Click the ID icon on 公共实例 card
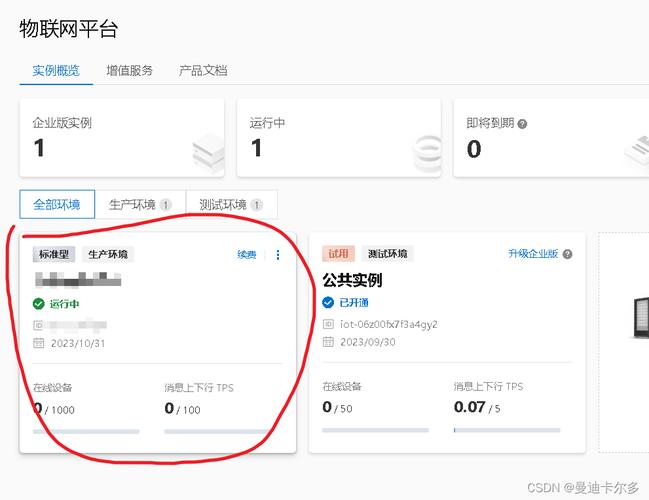649x500 pixels. (328, 324)
